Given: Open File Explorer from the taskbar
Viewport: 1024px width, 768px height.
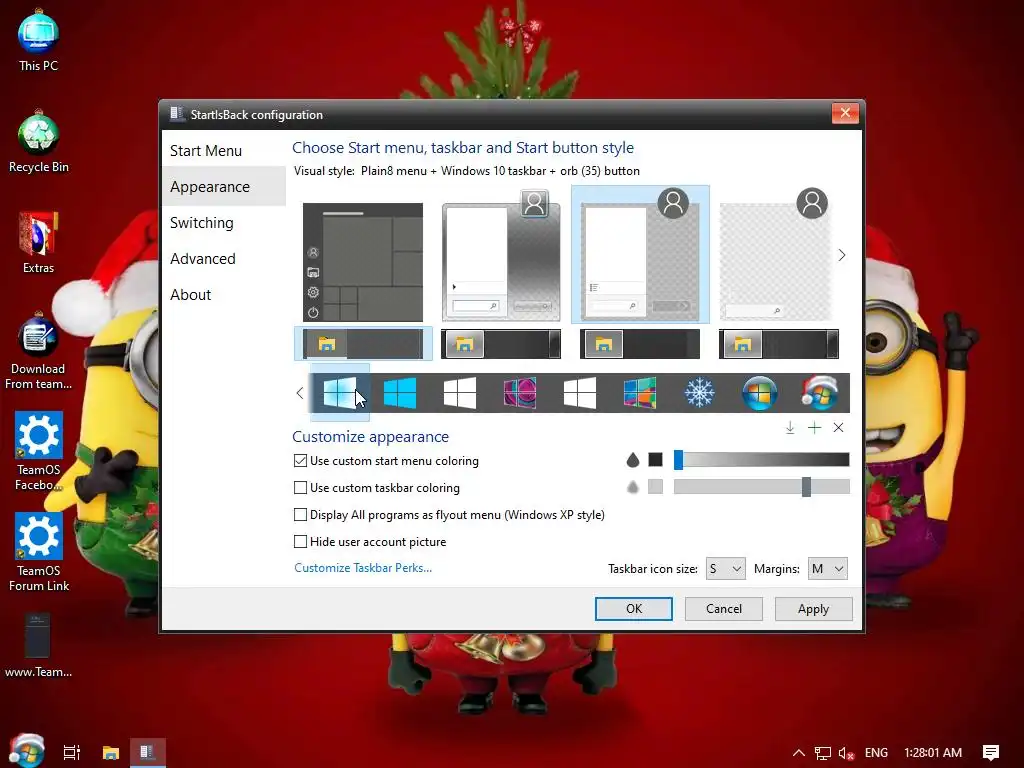Looking at the screenshot, I should (111, 752).
